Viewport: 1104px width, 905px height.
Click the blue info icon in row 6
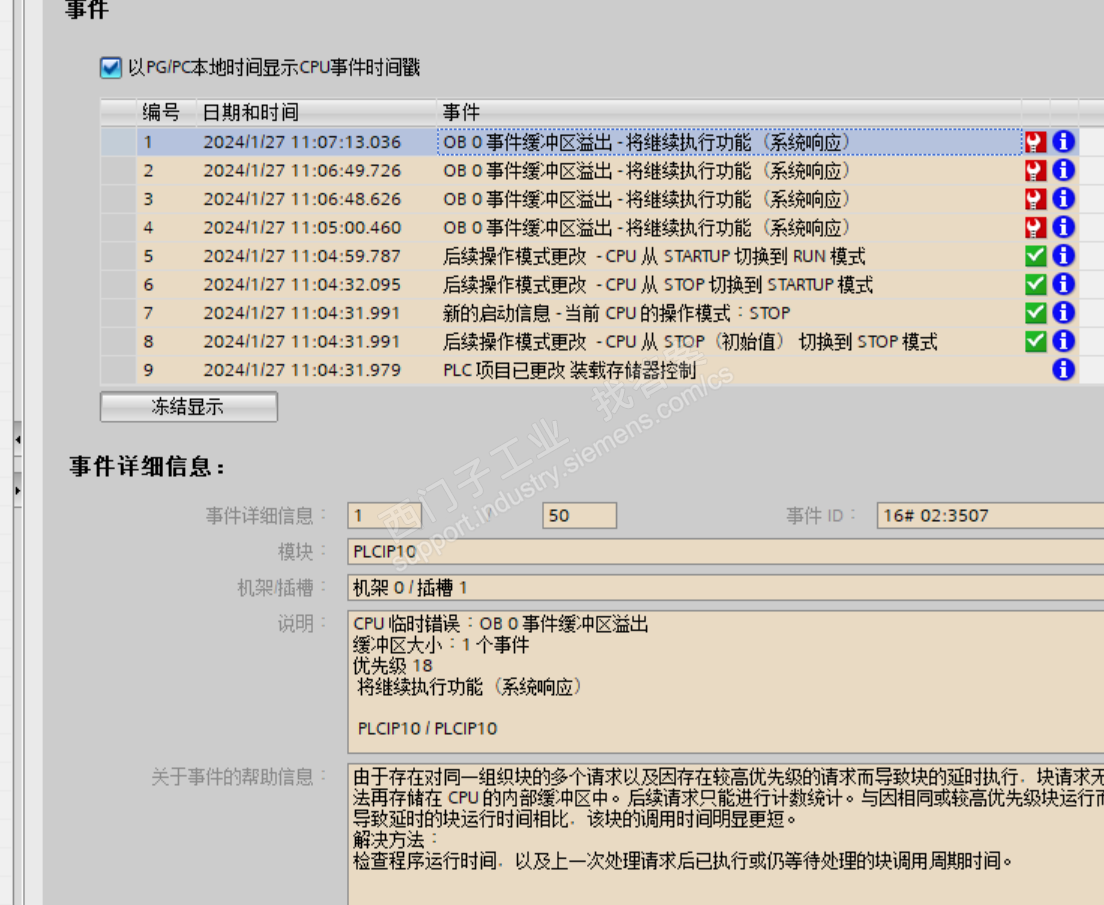pyautogui.click(x=1063, y=285)
